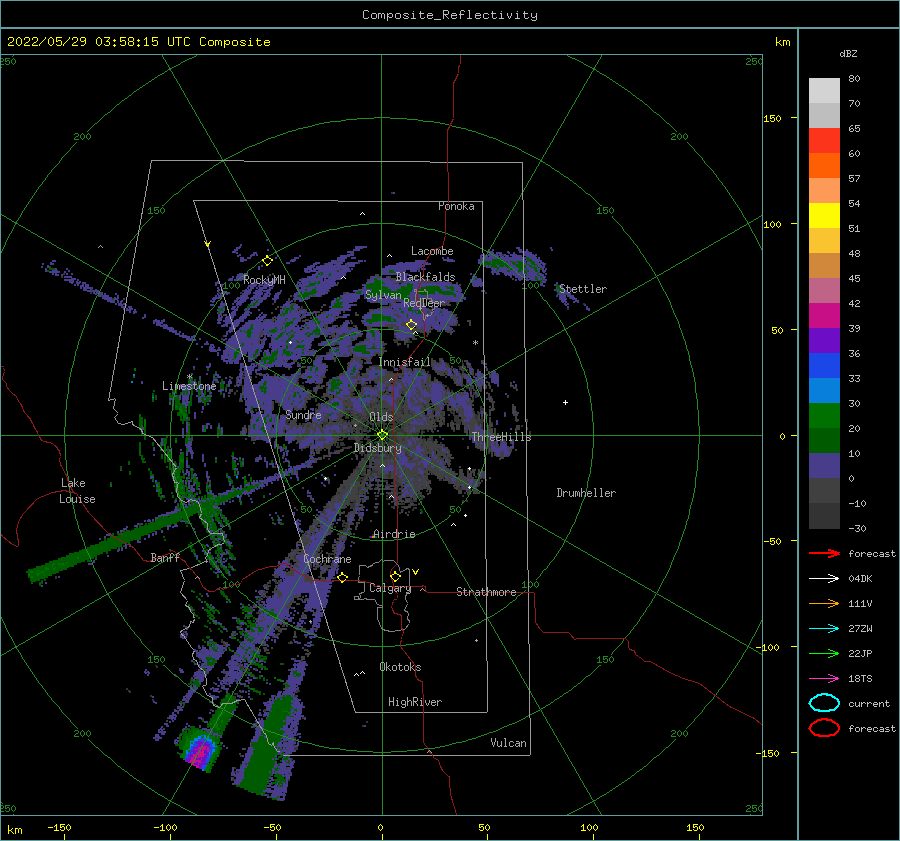
Task: Click the Banff town label
Action: [x=165, y=557]
